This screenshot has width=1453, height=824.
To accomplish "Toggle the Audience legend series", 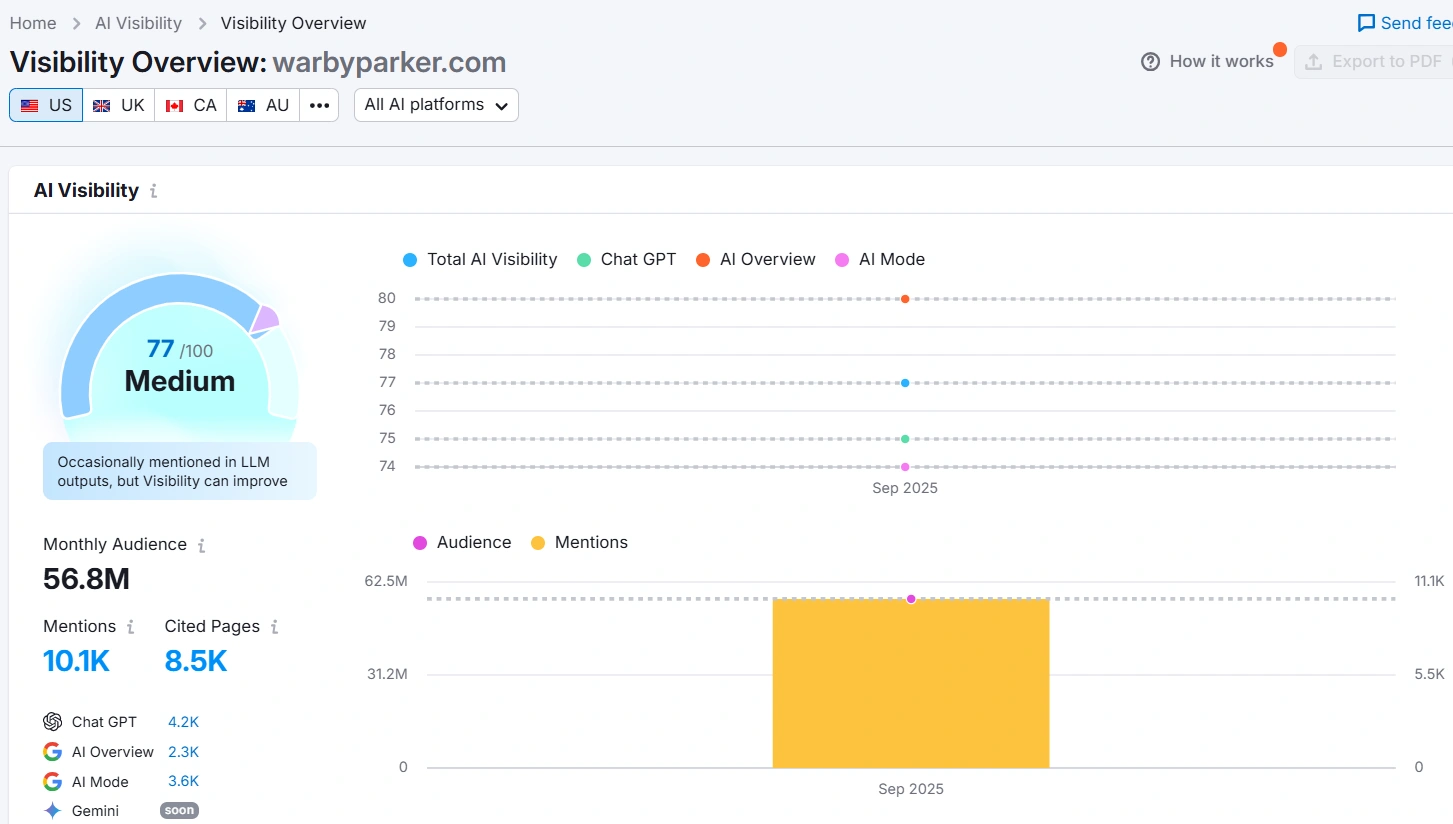I will (x=462, y=543).
